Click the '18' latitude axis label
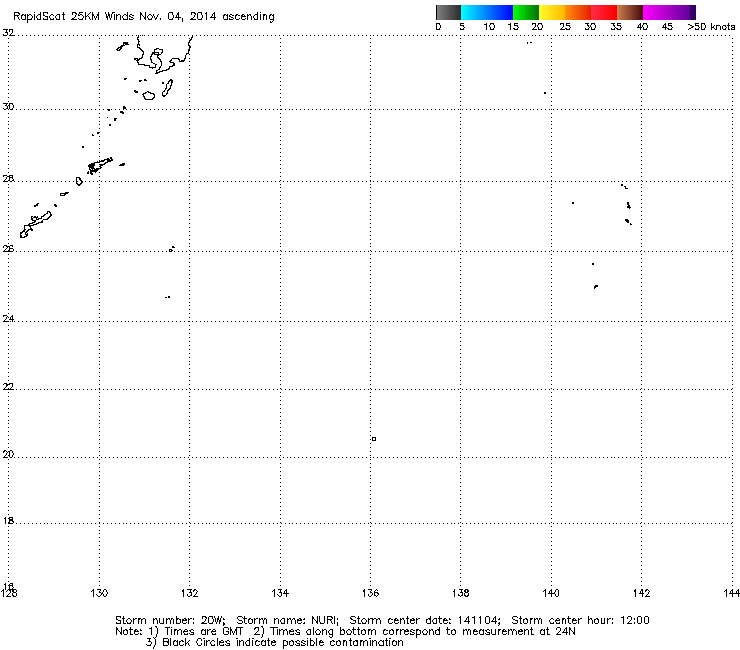740x650 pixels. [8, 521]
